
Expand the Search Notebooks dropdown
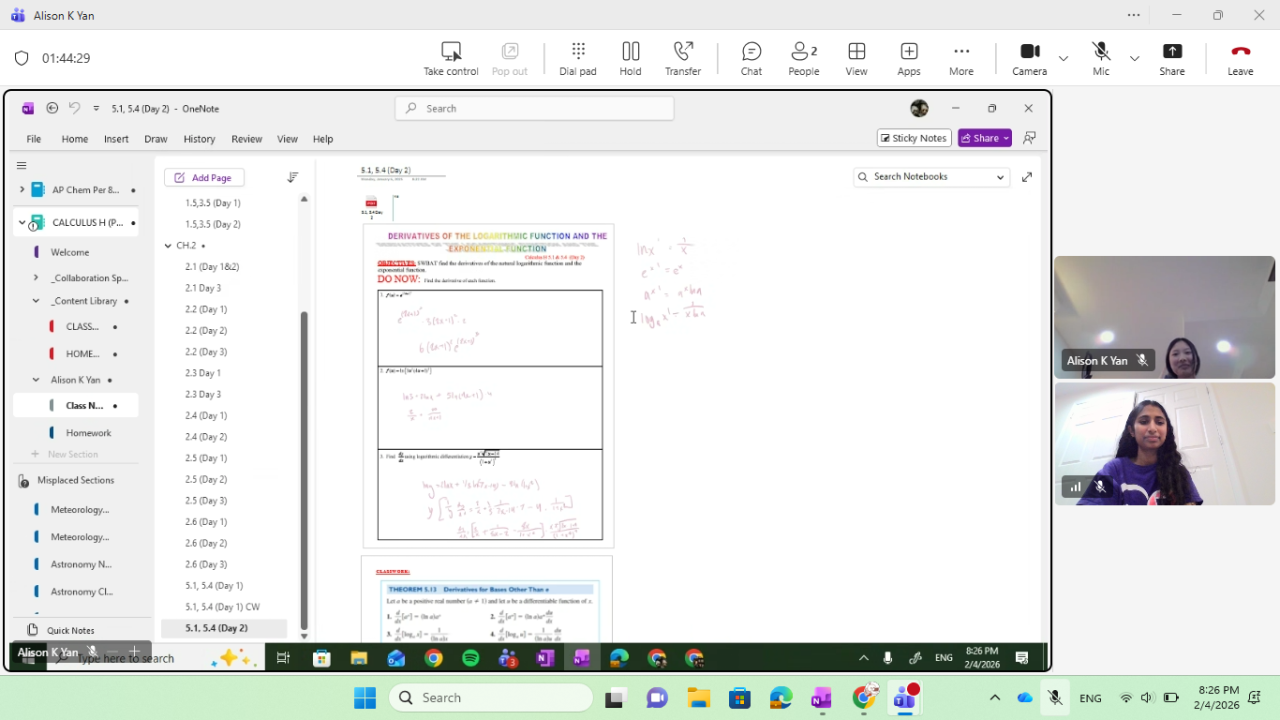tap(999, 177)
